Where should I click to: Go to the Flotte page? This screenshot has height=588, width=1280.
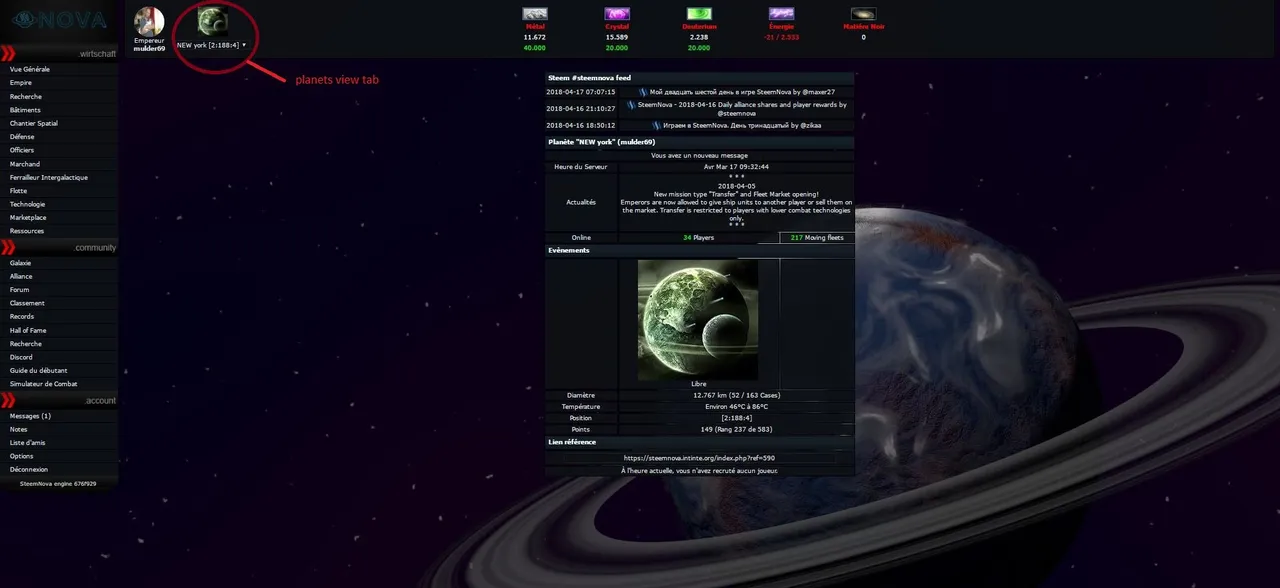click(x=19, y=191)
